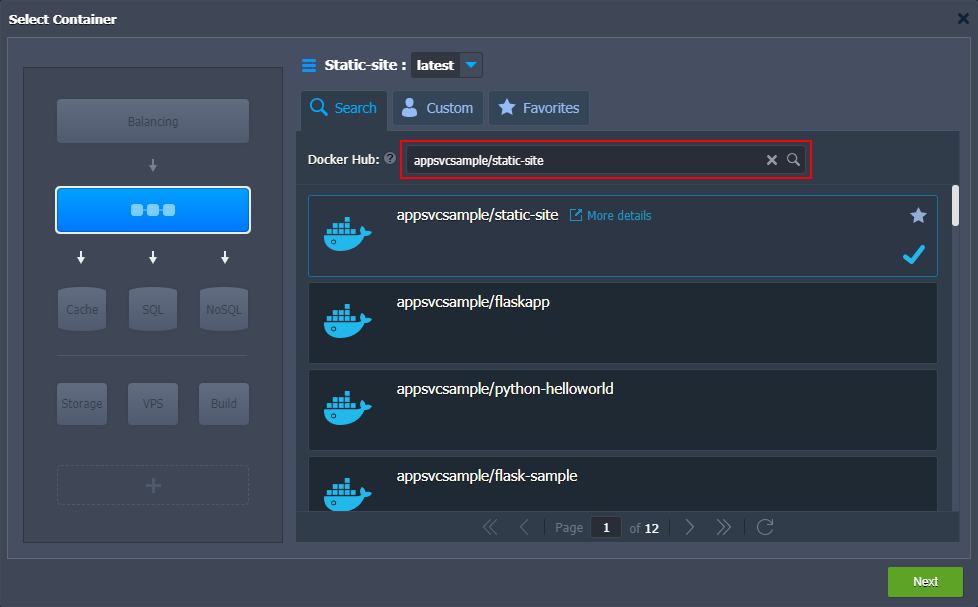Image resolution: width=978 pixels, height=607 pixels.
Task: Select the highlighted application server block
Action: coord(153,210)
